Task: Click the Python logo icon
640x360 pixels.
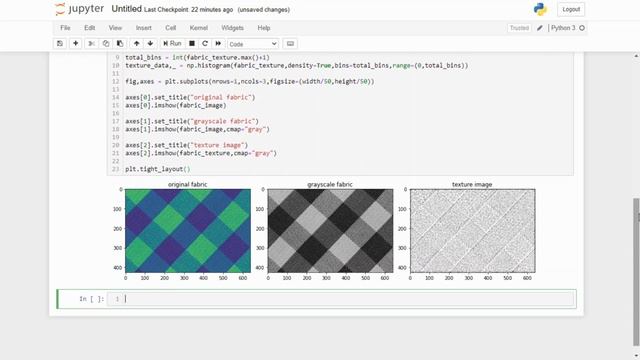Action: (x=540, y=9)
